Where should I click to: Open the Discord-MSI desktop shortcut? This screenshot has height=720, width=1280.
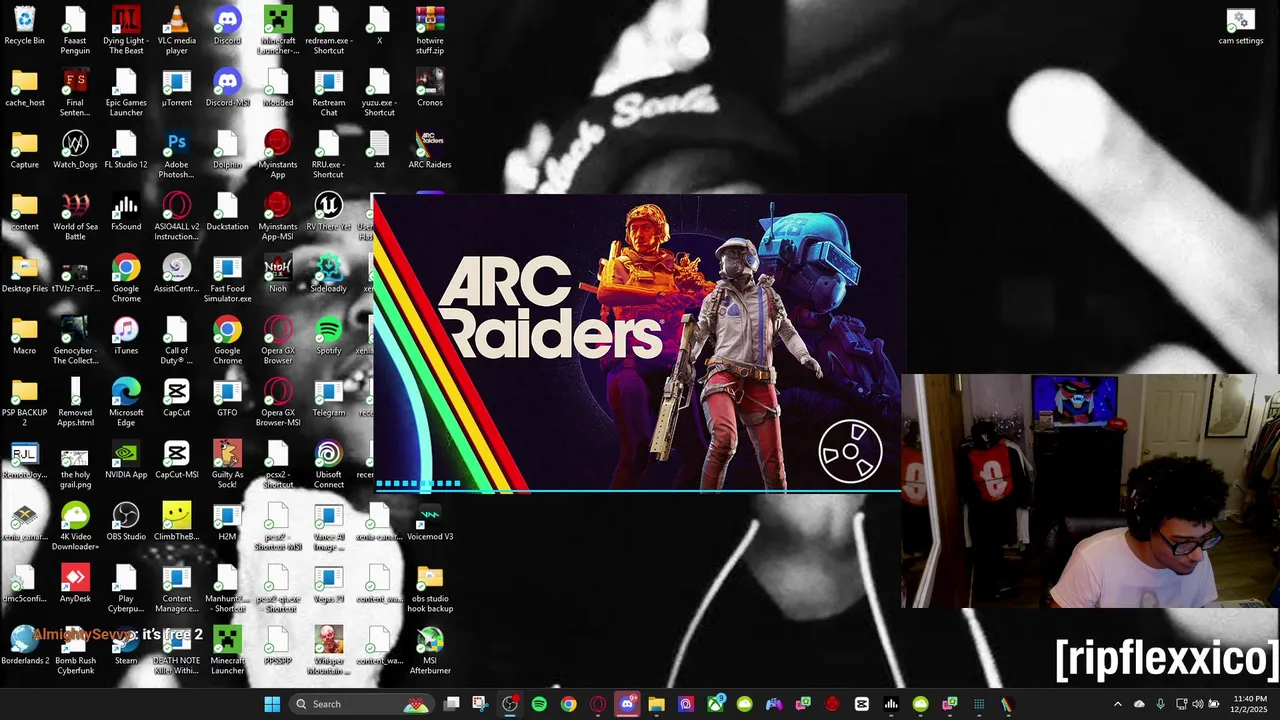click(x=227, y=87)
